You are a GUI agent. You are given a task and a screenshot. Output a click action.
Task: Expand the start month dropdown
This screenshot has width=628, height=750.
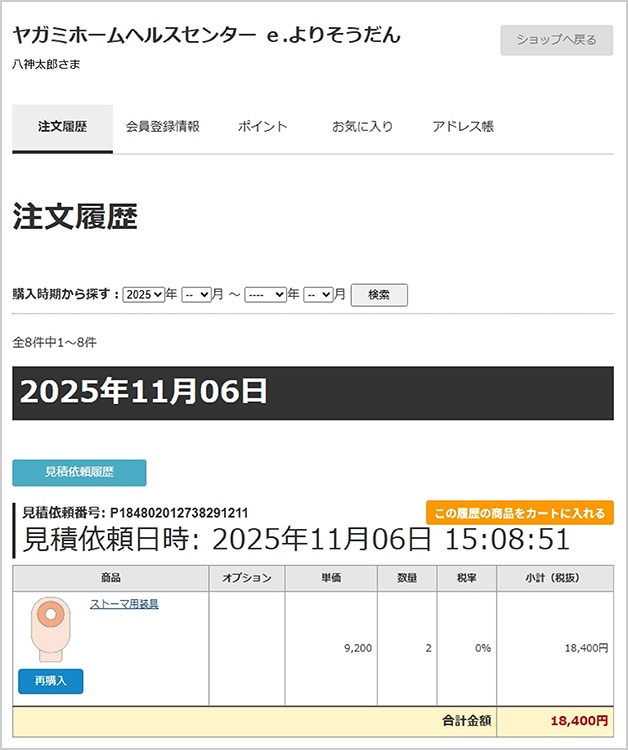196,295
